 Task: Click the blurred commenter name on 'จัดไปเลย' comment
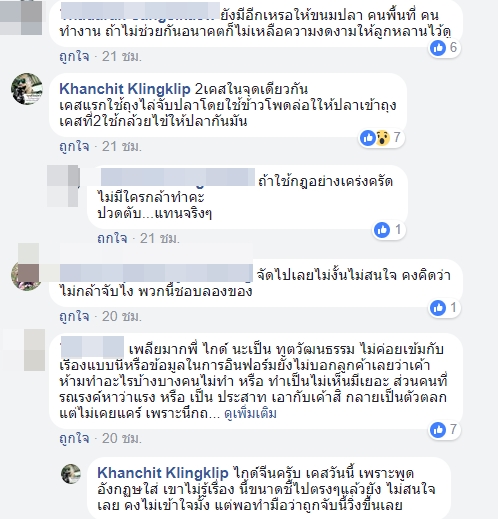click(x=156, y=273)
